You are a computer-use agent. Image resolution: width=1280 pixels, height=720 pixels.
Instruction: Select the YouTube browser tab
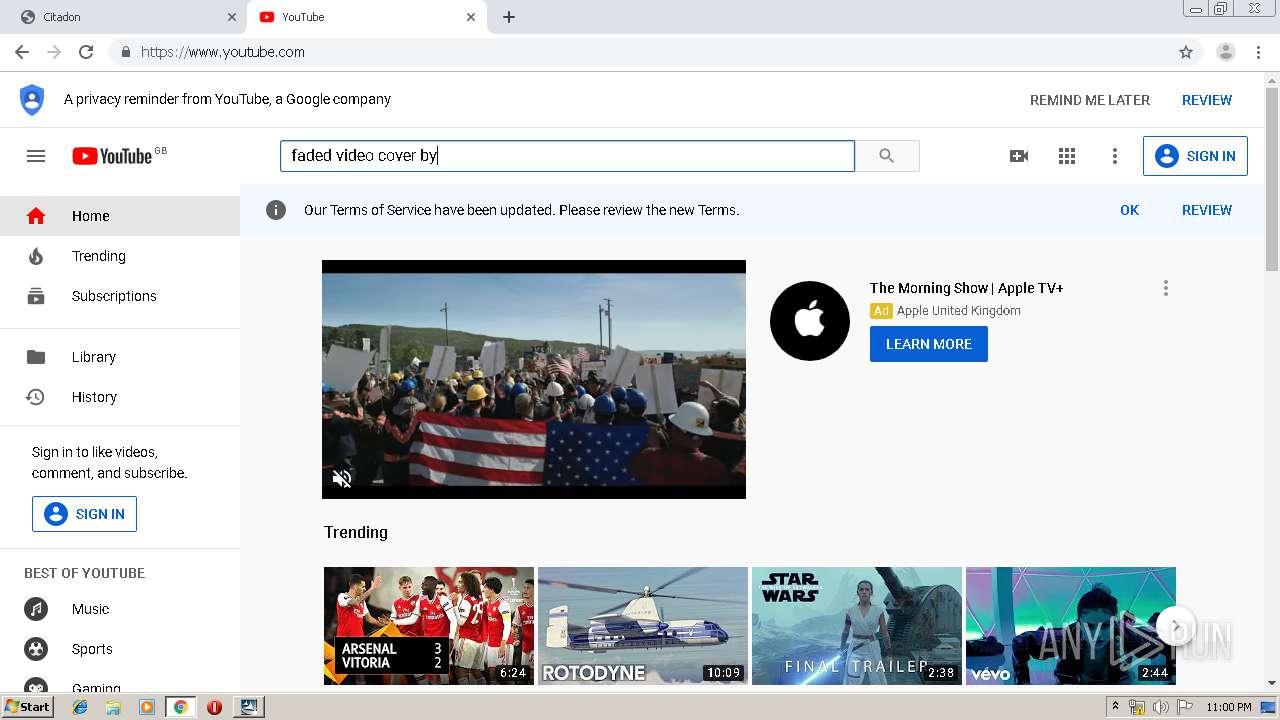click(x=365, y=17)
